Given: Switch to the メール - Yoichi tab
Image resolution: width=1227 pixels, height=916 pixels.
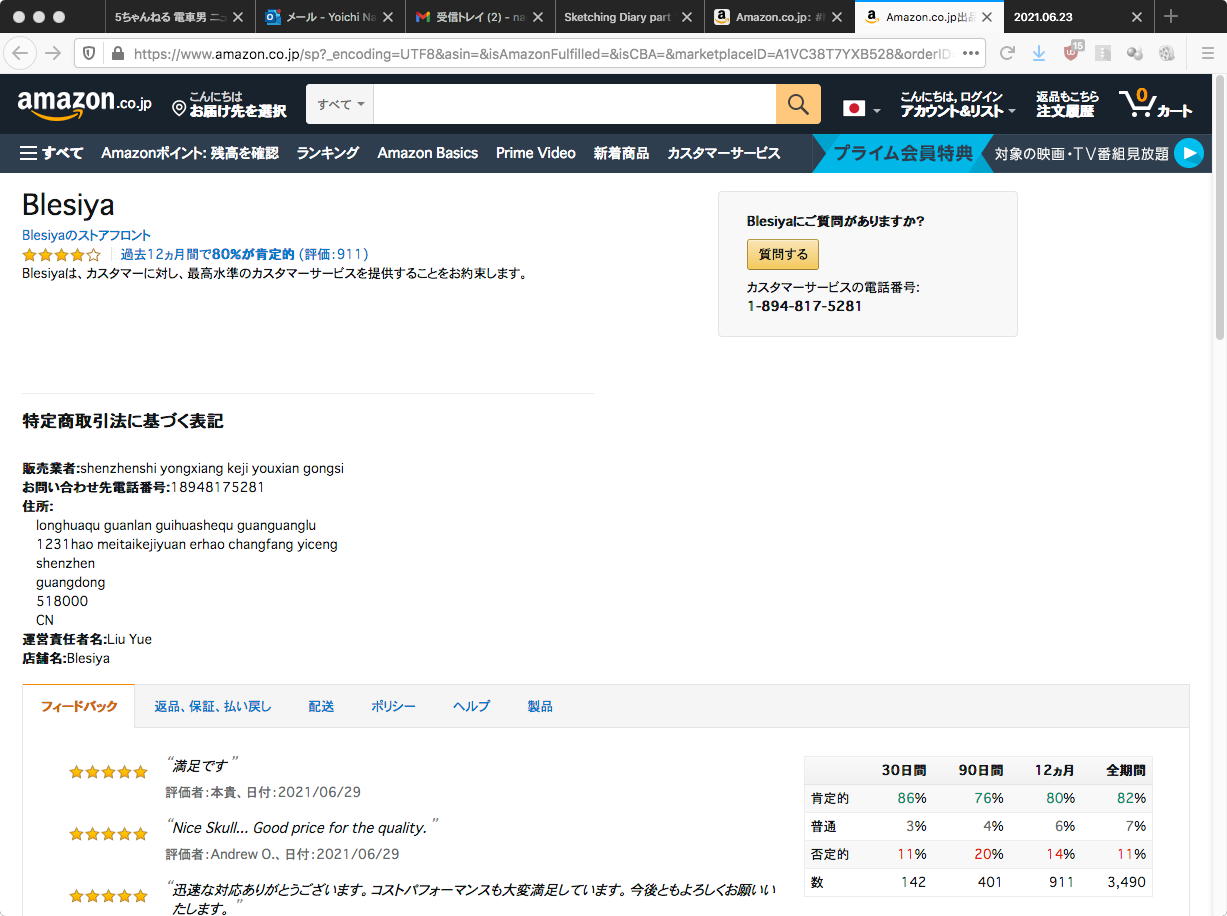Looking at the screenshot, I should point(330,17).
